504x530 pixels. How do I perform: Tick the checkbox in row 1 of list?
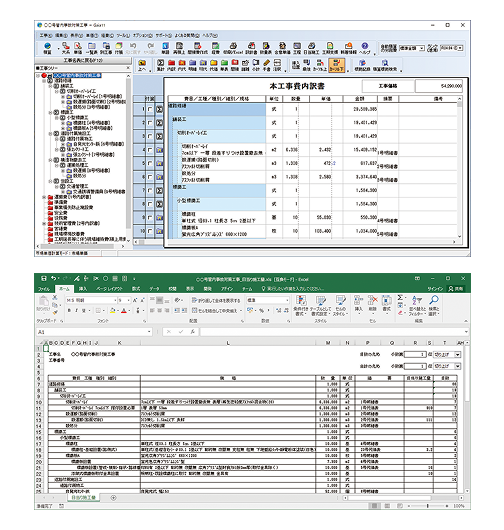tap(150, 109)
